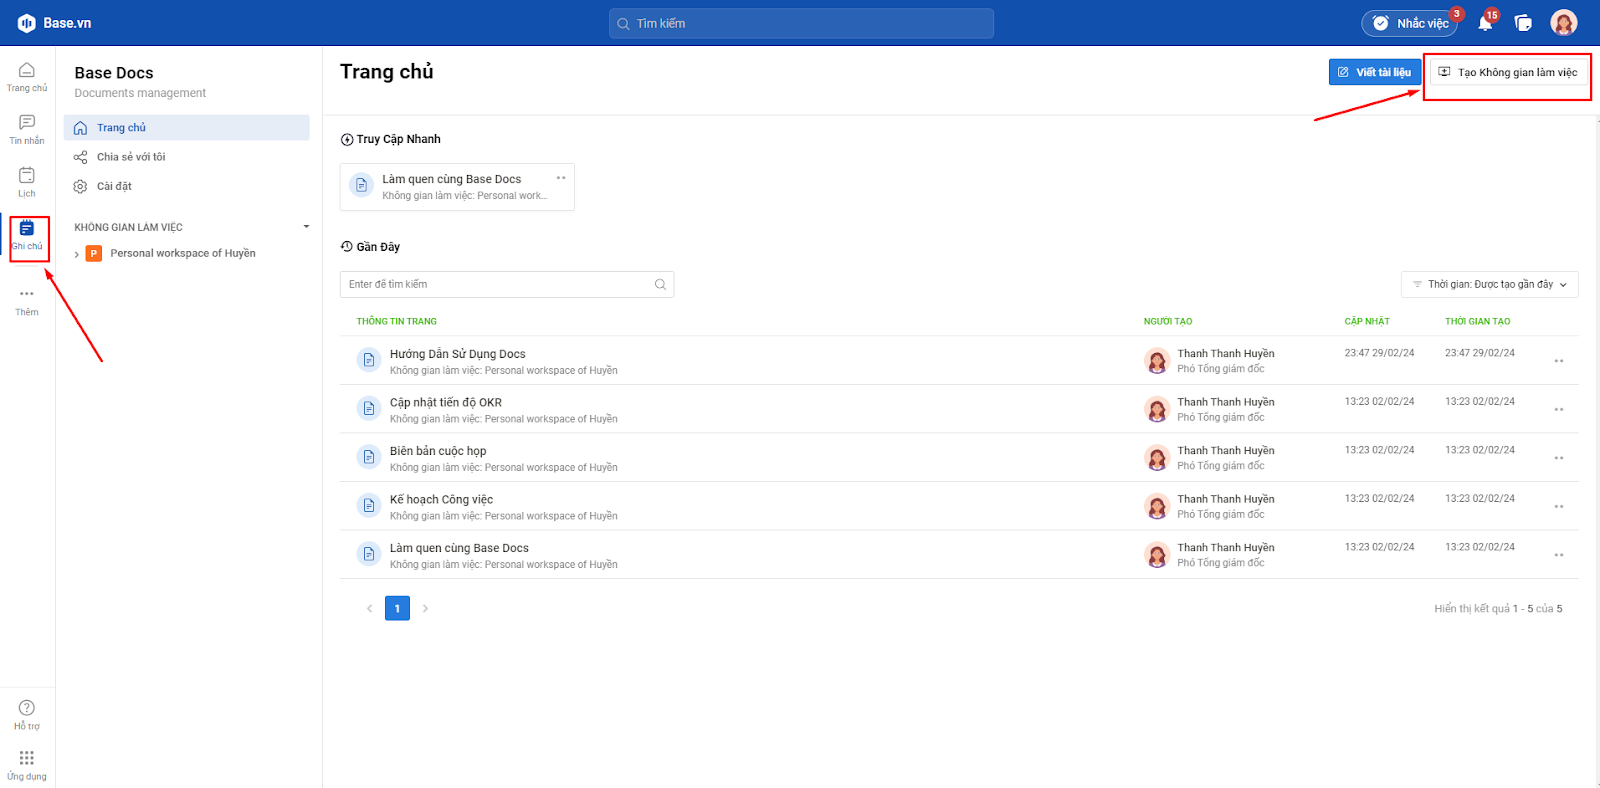This screenshot has width=1600, height=788.
Task: Open Làm quen cùng Base Docs quick access card
Action: click(457, 187)
